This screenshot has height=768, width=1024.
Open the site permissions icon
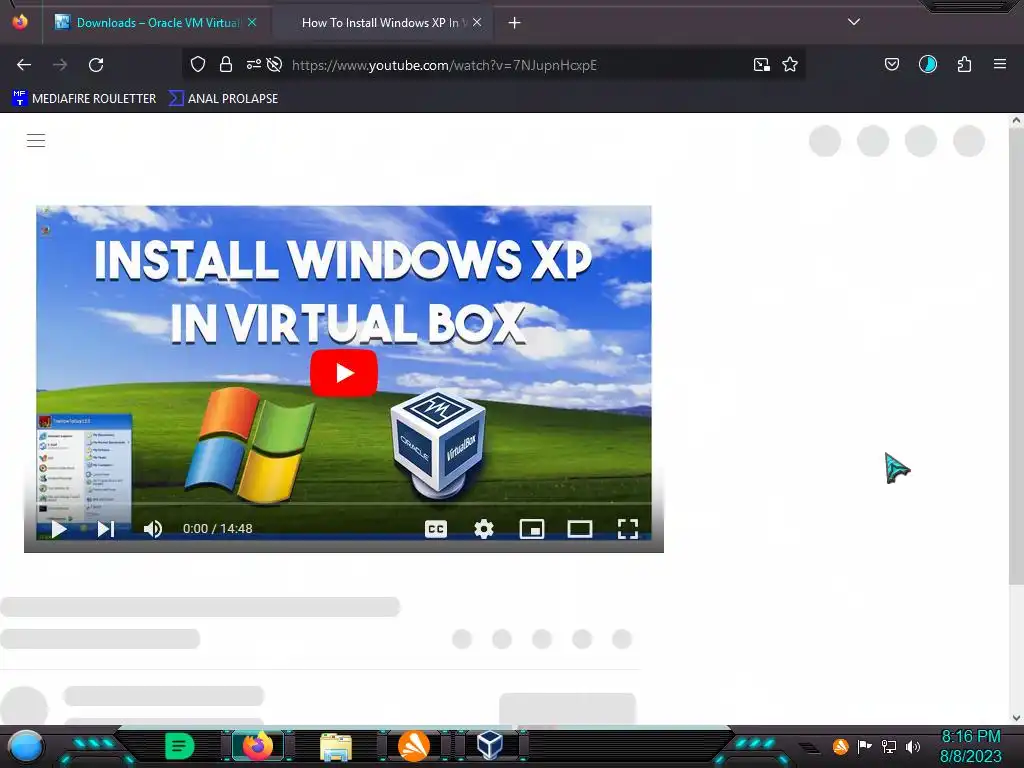(253, 64)
